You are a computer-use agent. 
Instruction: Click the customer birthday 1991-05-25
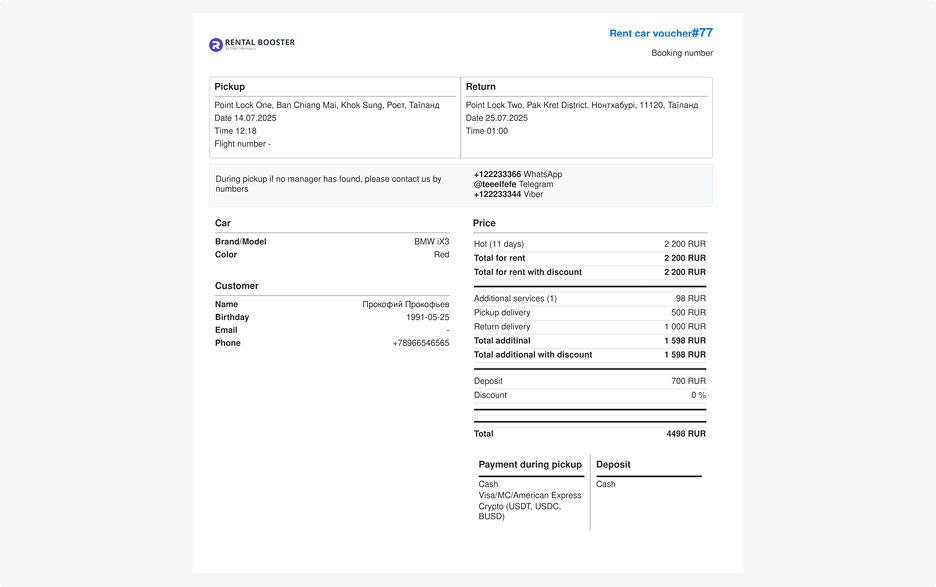427,317
